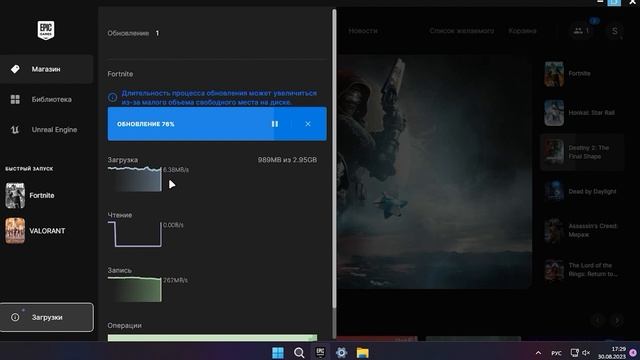Click the Загрузки info icon
The width and height of the screenshot is (640, 360).
(x=15, y=317)
